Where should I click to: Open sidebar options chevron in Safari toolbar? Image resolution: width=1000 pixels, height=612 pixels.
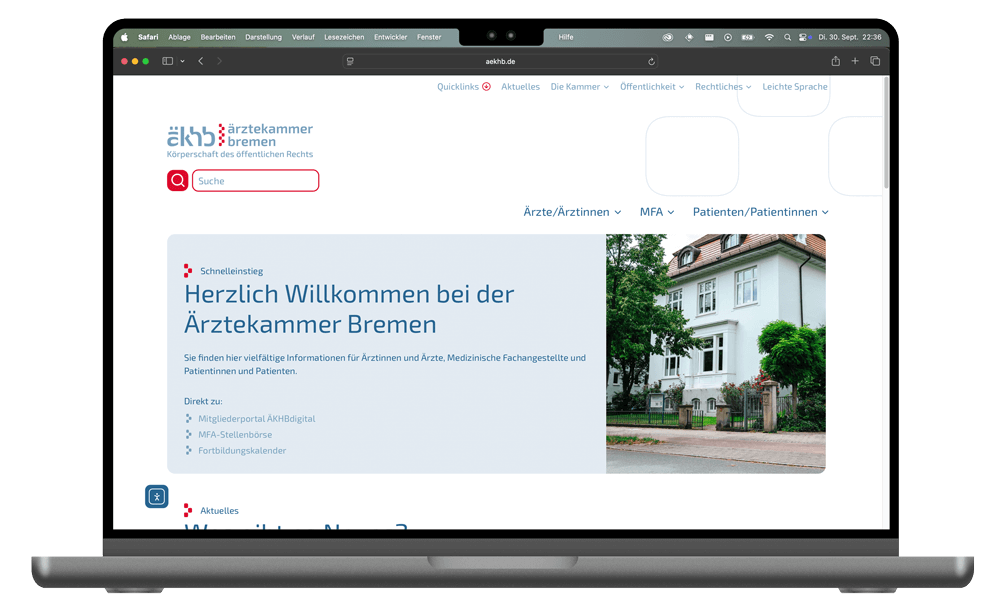click(x=182, y=61)
